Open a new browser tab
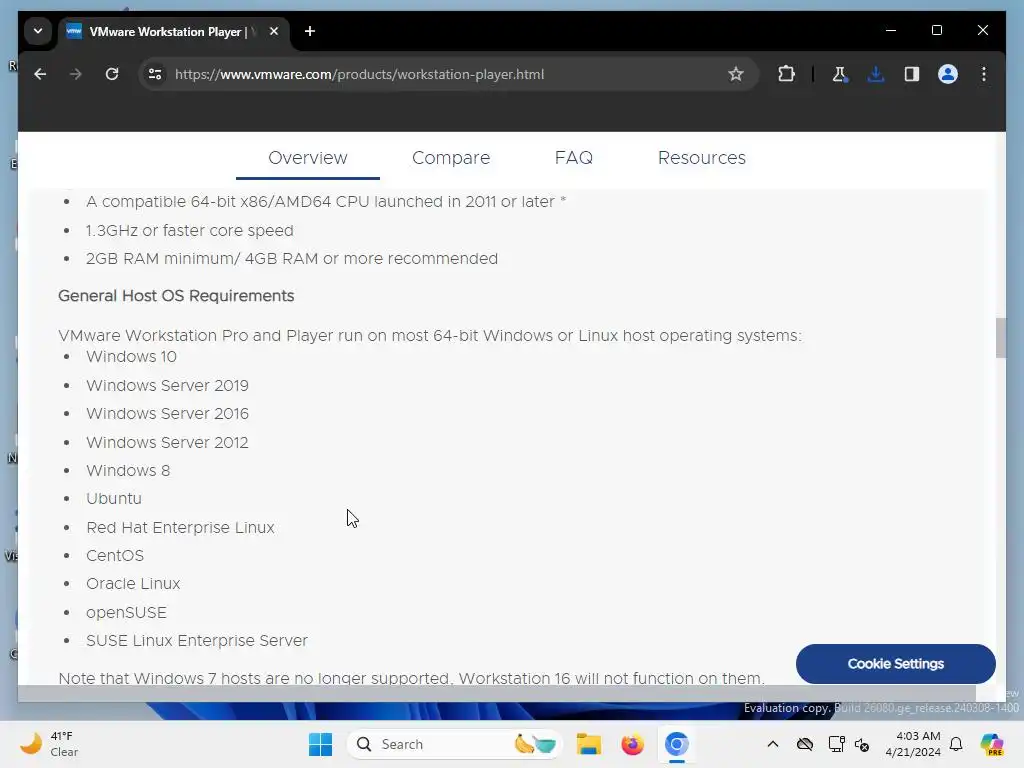This screenshot has height=768, width=1024. click(310, 31)
